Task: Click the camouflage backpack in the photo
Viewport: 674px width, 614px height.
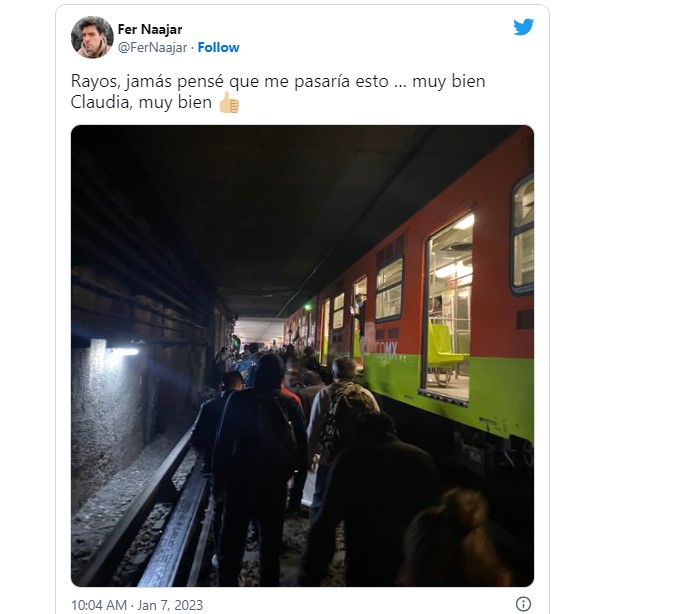Action: (x=343, y=418)
